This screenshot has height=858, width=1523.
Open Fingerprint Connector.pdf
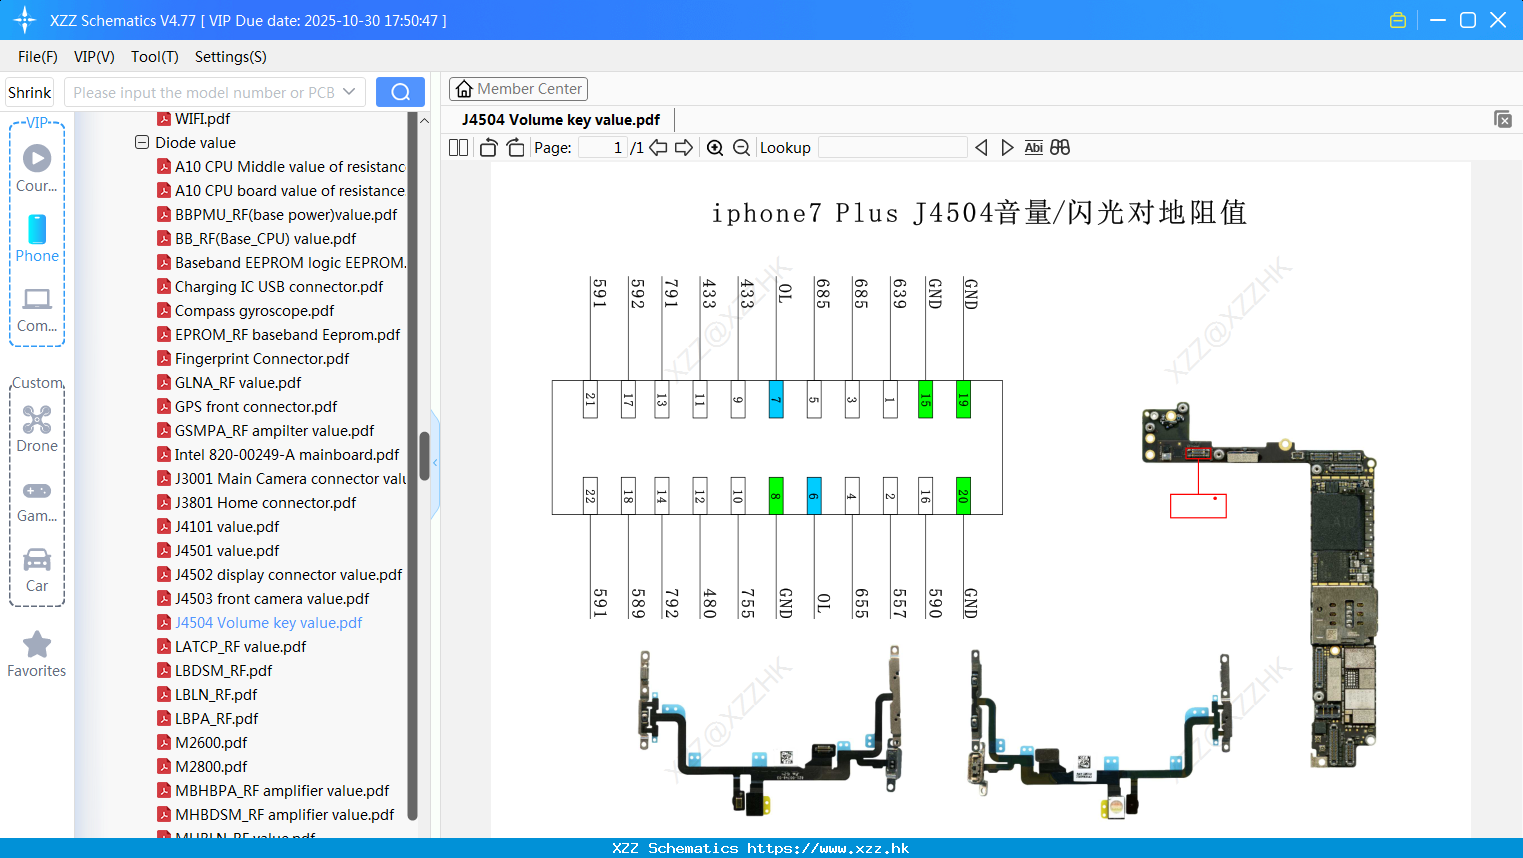tap(254, 359)
